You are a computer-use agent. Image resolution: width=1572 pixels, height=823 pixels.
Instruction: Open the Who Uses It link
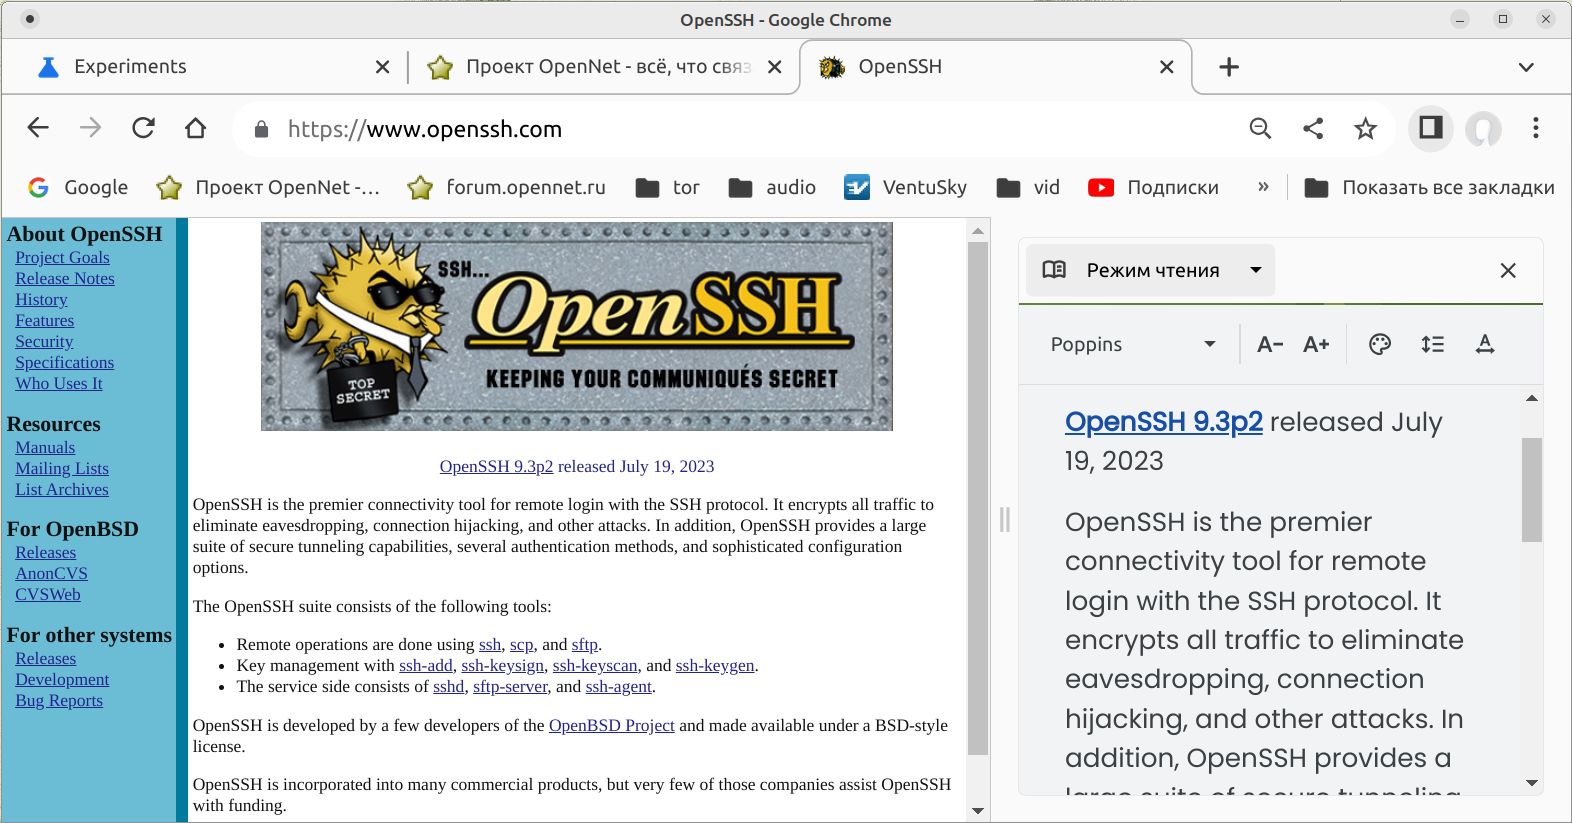59,384
